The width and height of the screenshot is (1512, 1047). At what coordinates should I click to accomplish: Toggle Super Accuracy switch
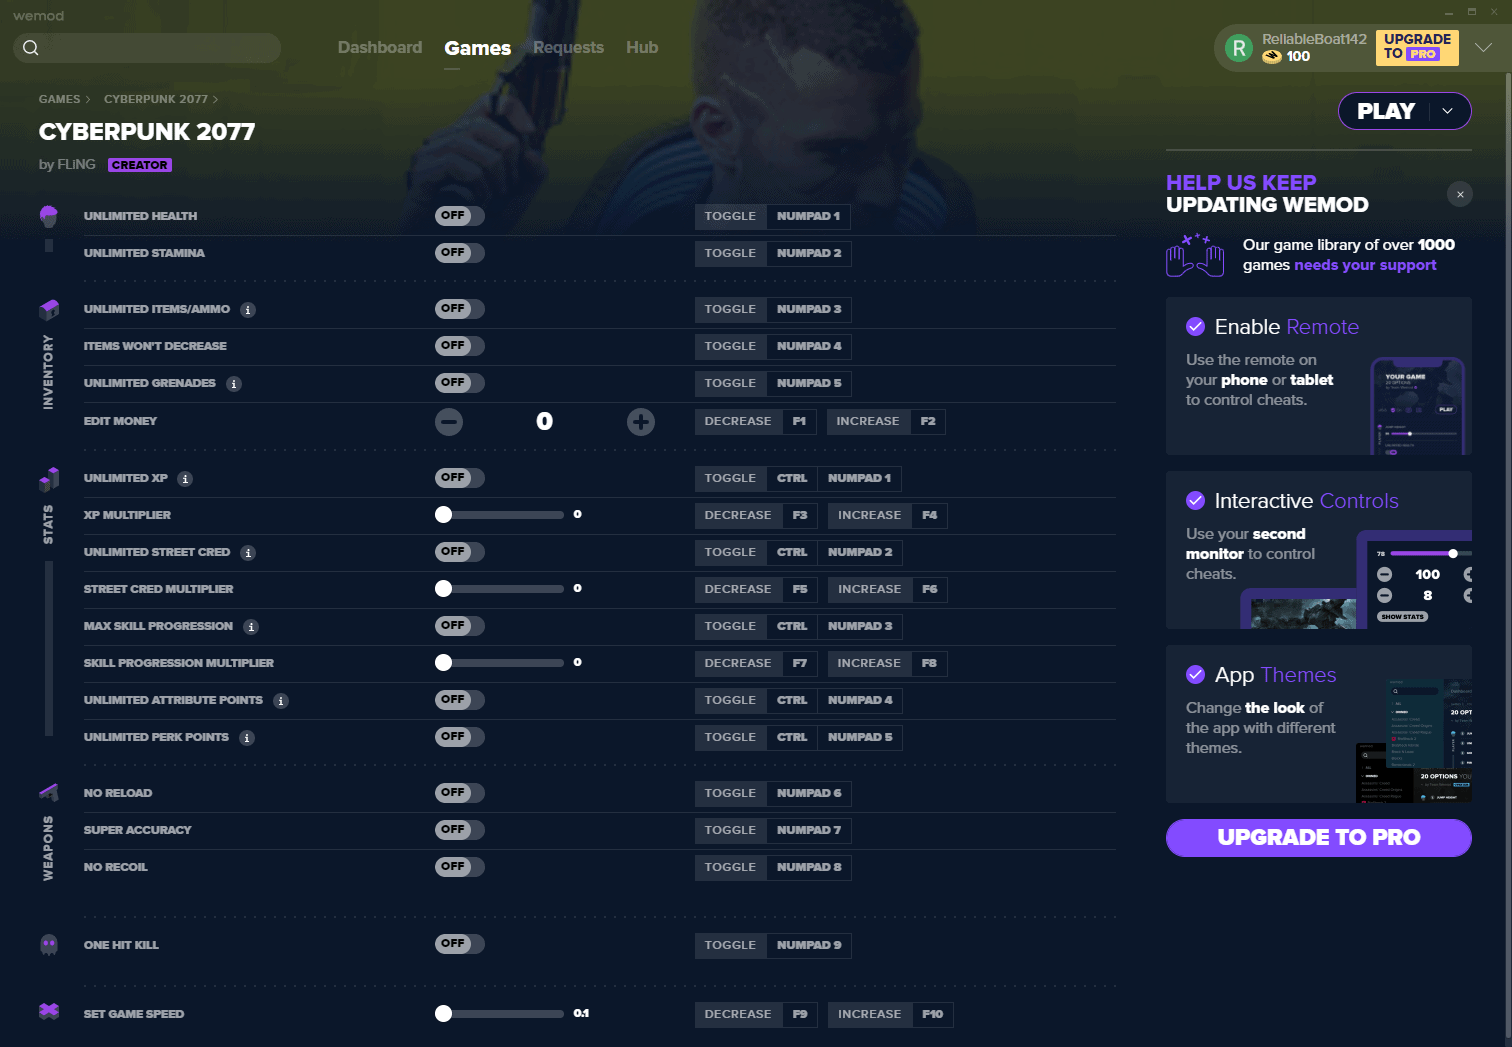(x=460, y=830)
